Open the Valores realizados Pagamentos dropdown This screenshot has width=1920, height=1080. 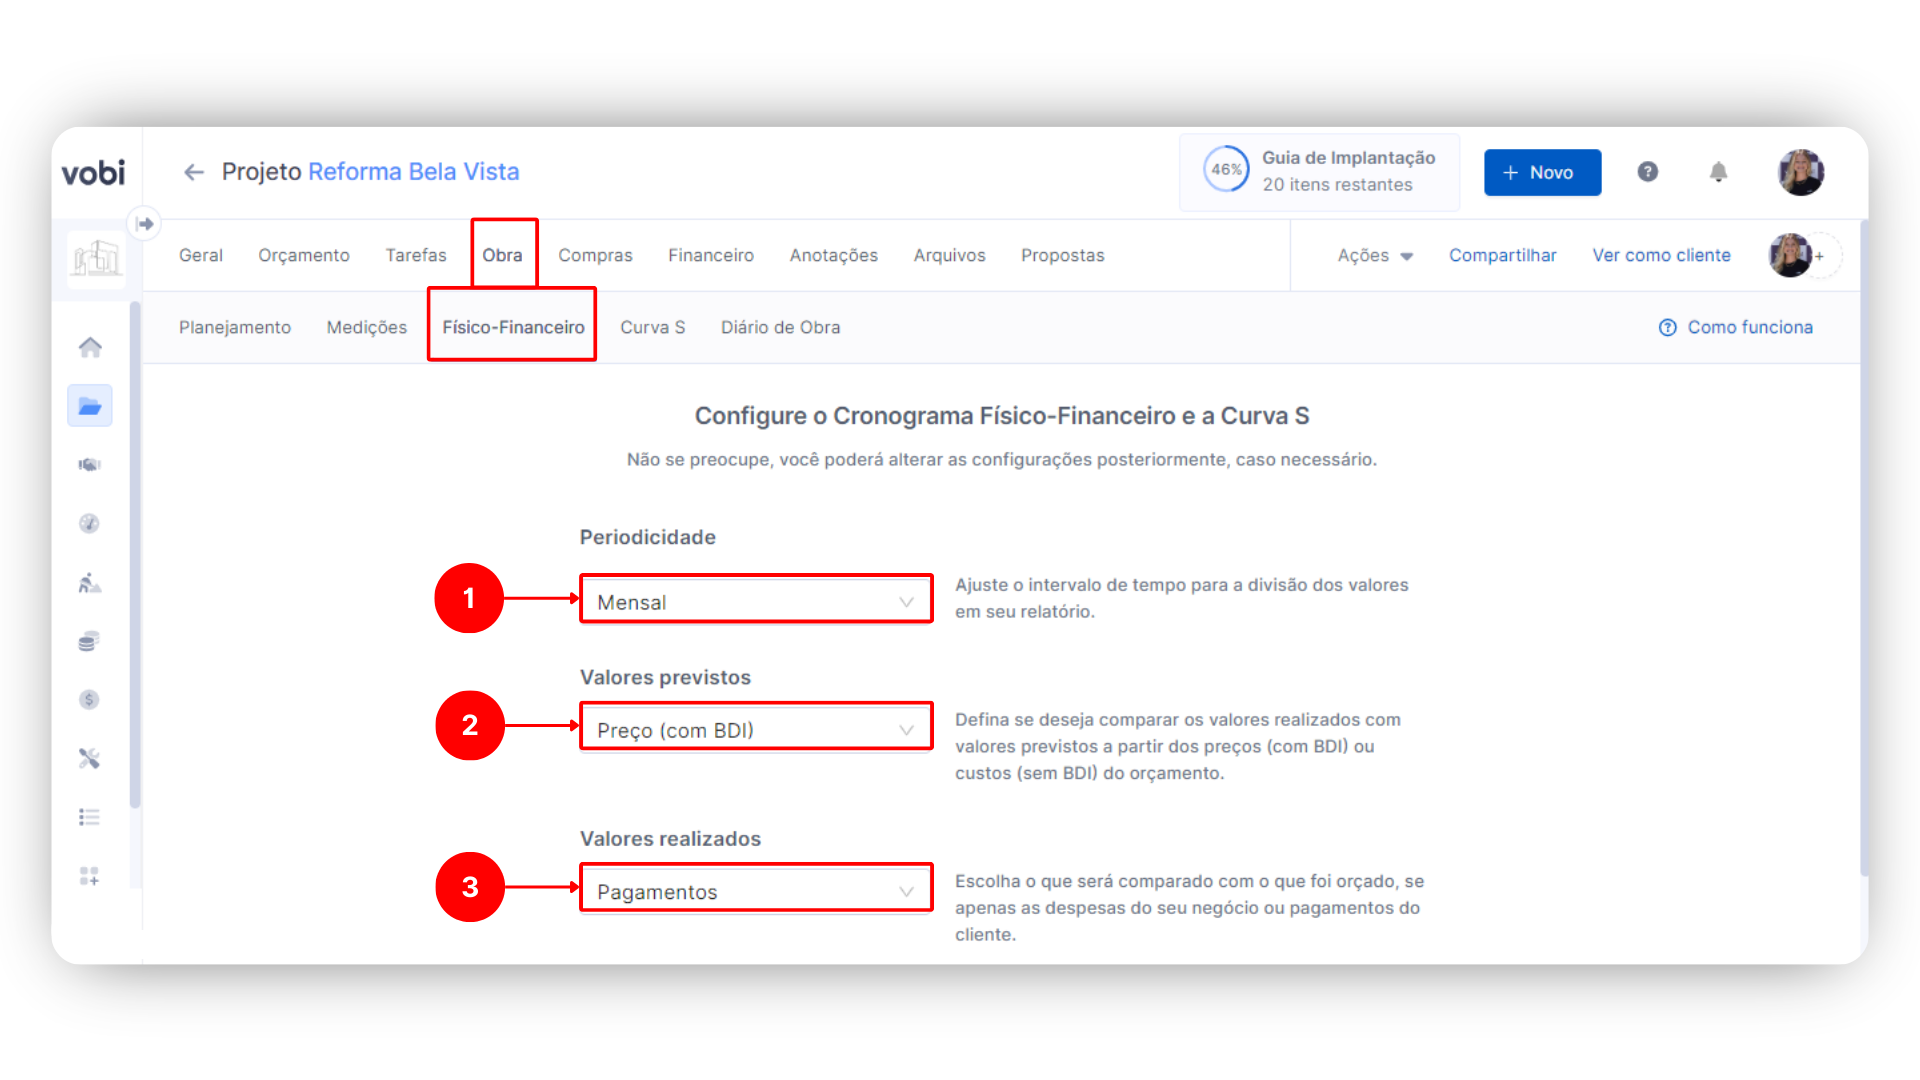click(756, 890)
